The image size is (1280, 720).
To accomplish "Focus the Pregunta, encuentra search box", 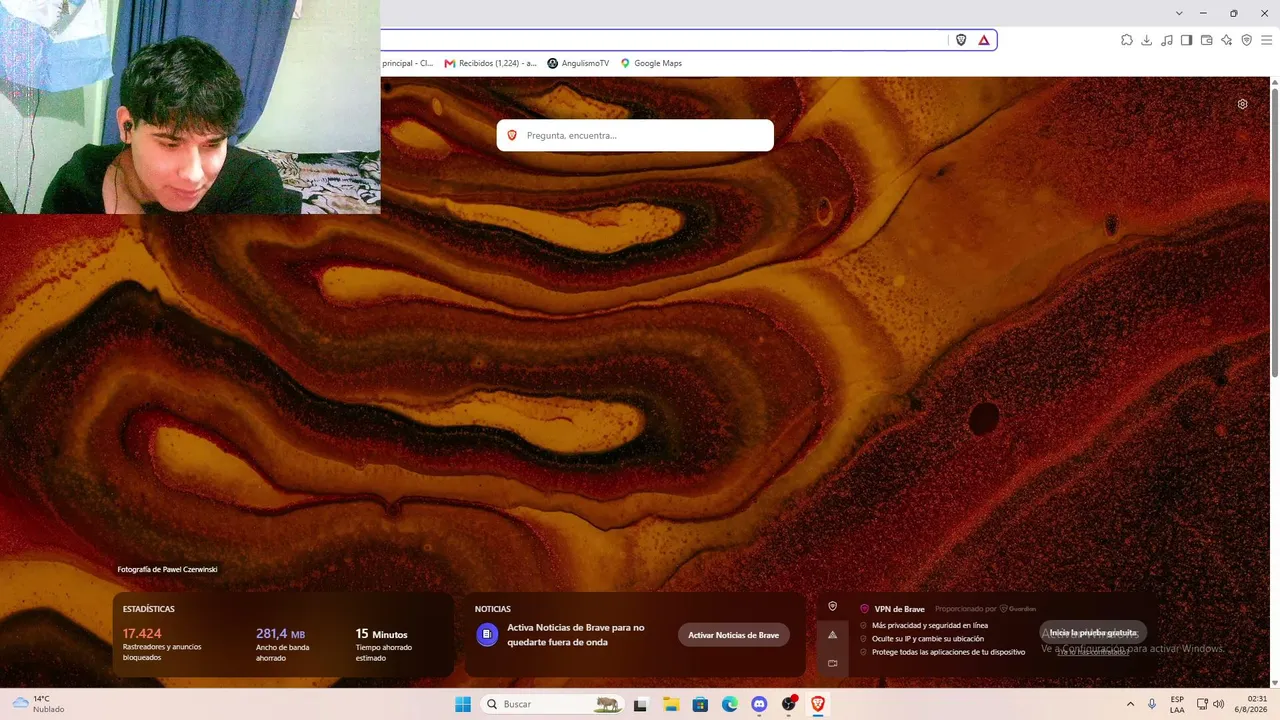I will (635, 135).
